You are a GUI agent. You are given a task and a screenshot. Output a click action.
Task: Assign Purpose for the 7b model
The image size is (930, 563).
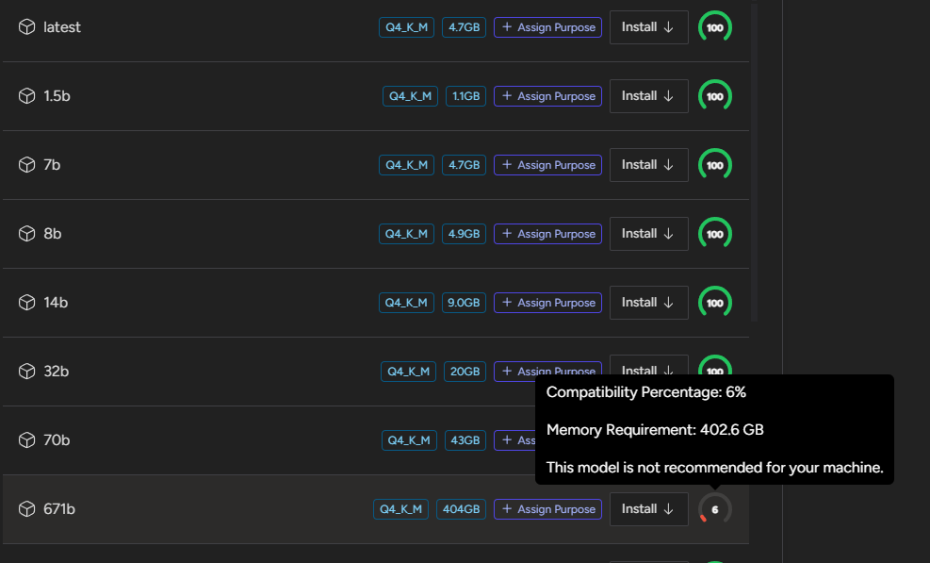tap(548, 165)
